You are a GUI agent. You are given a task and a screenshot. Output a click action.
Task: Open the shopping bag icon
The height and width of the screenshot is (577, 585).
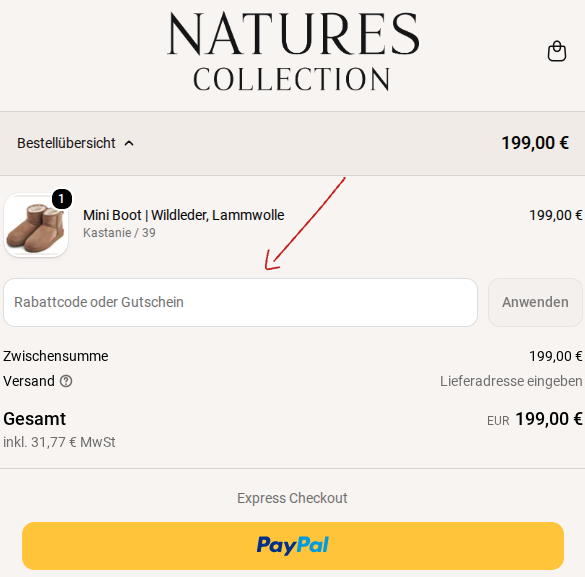tap(557, 51)
